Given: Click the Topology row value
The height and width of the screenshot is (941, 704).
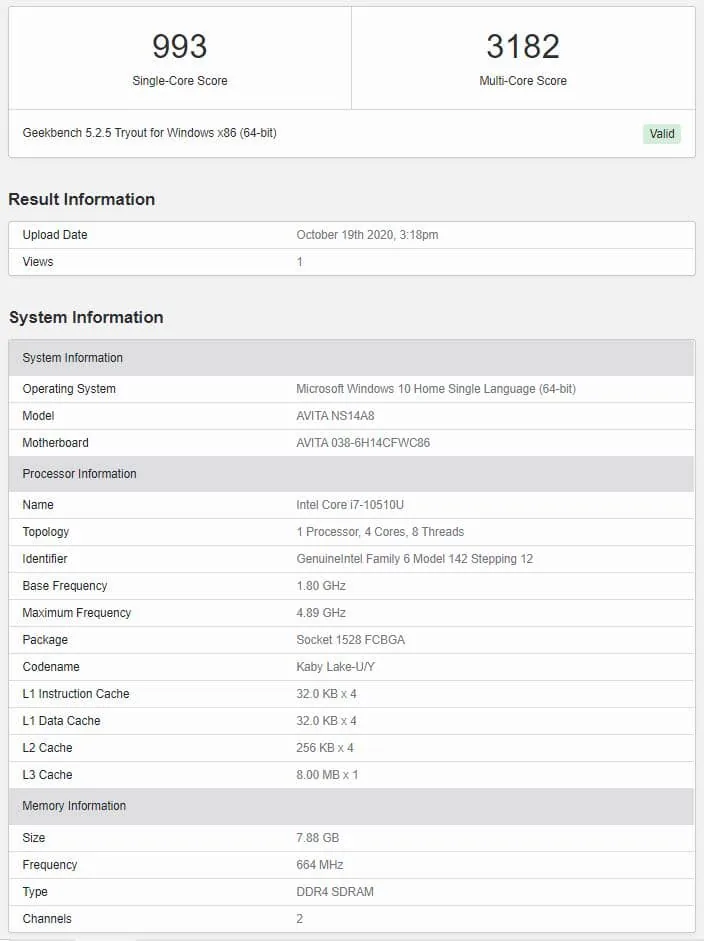Looking at the screenshot, I should pyautogui.click(x=380, y=532).
